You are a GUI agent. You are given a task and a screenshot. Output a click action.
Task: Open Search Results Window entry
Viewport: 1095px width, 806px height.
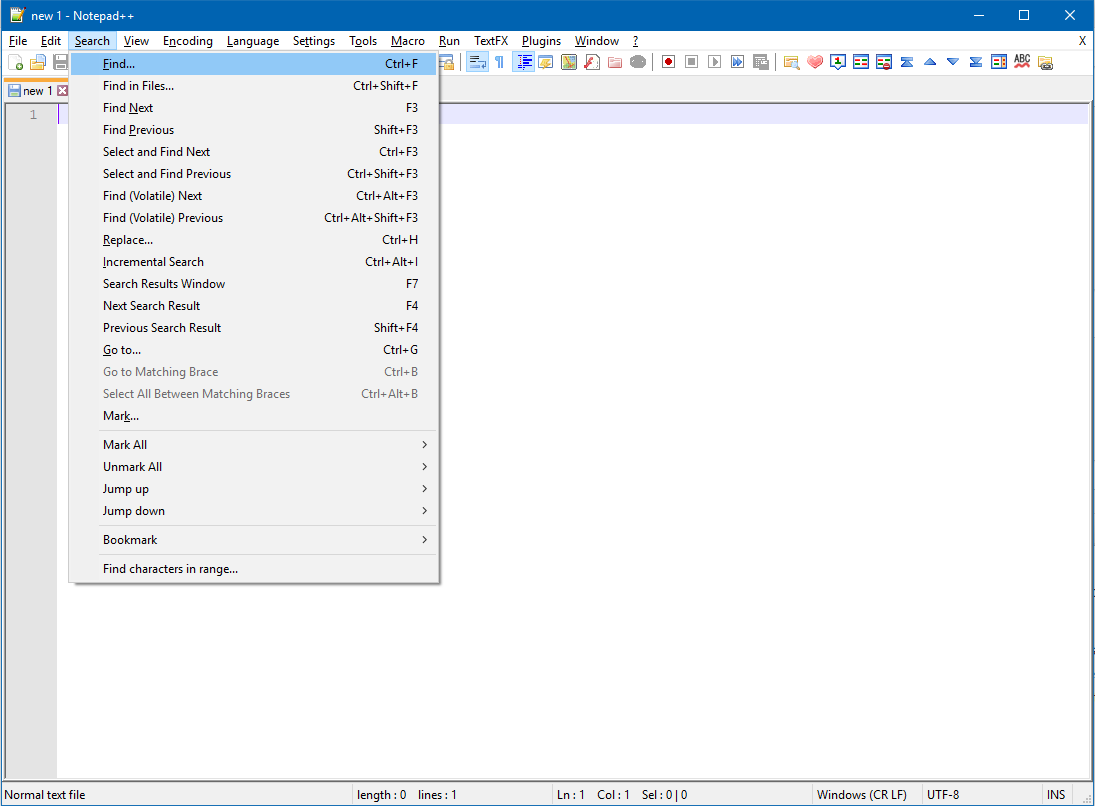253,284
